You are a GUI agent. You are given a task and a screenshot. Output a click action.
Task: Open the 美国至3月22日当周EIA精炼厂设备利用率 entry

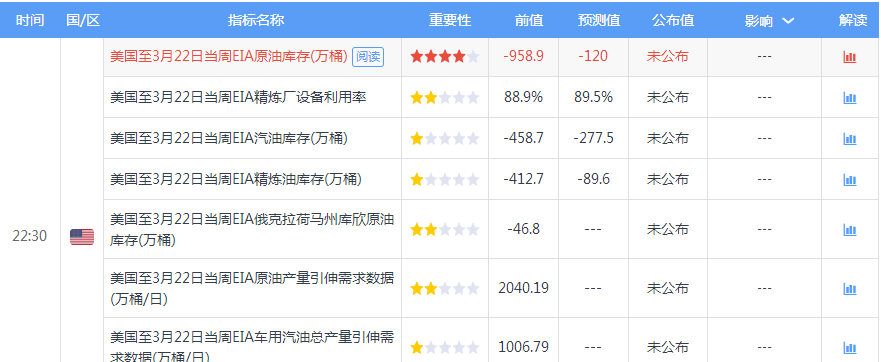(x=238, y=97)
